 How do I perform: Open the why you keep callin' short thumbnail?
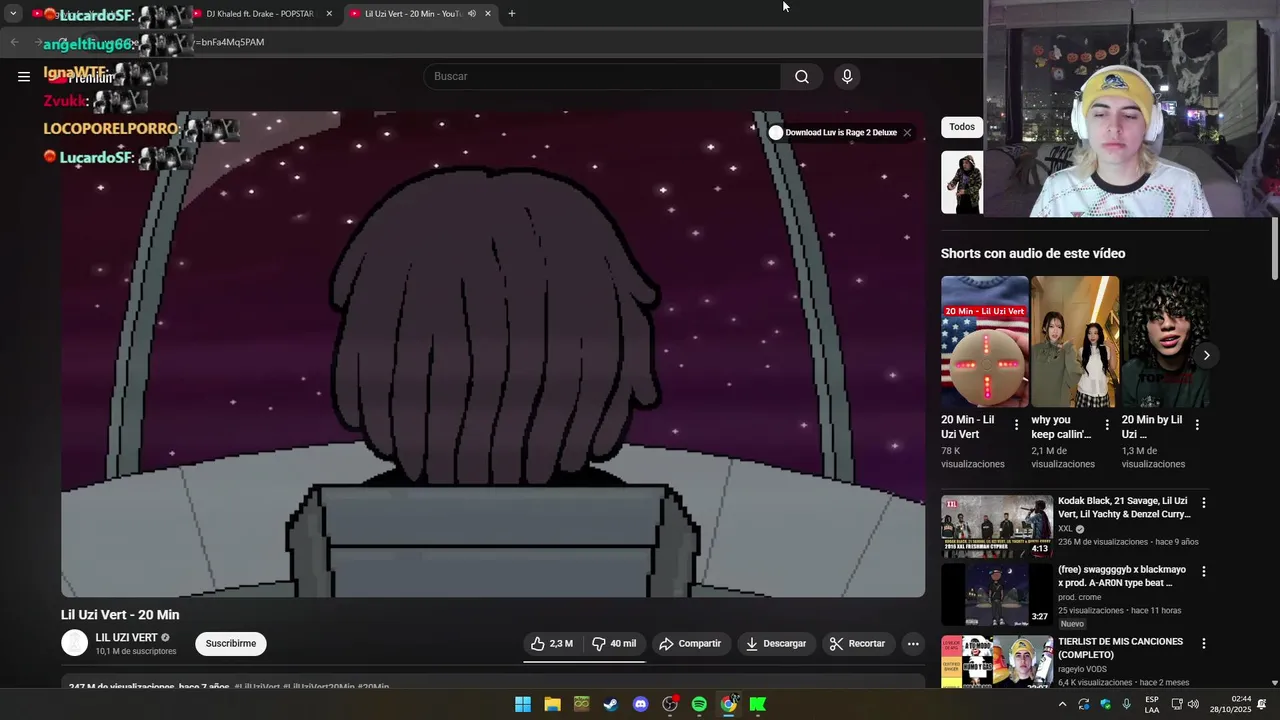[1075, 341]
